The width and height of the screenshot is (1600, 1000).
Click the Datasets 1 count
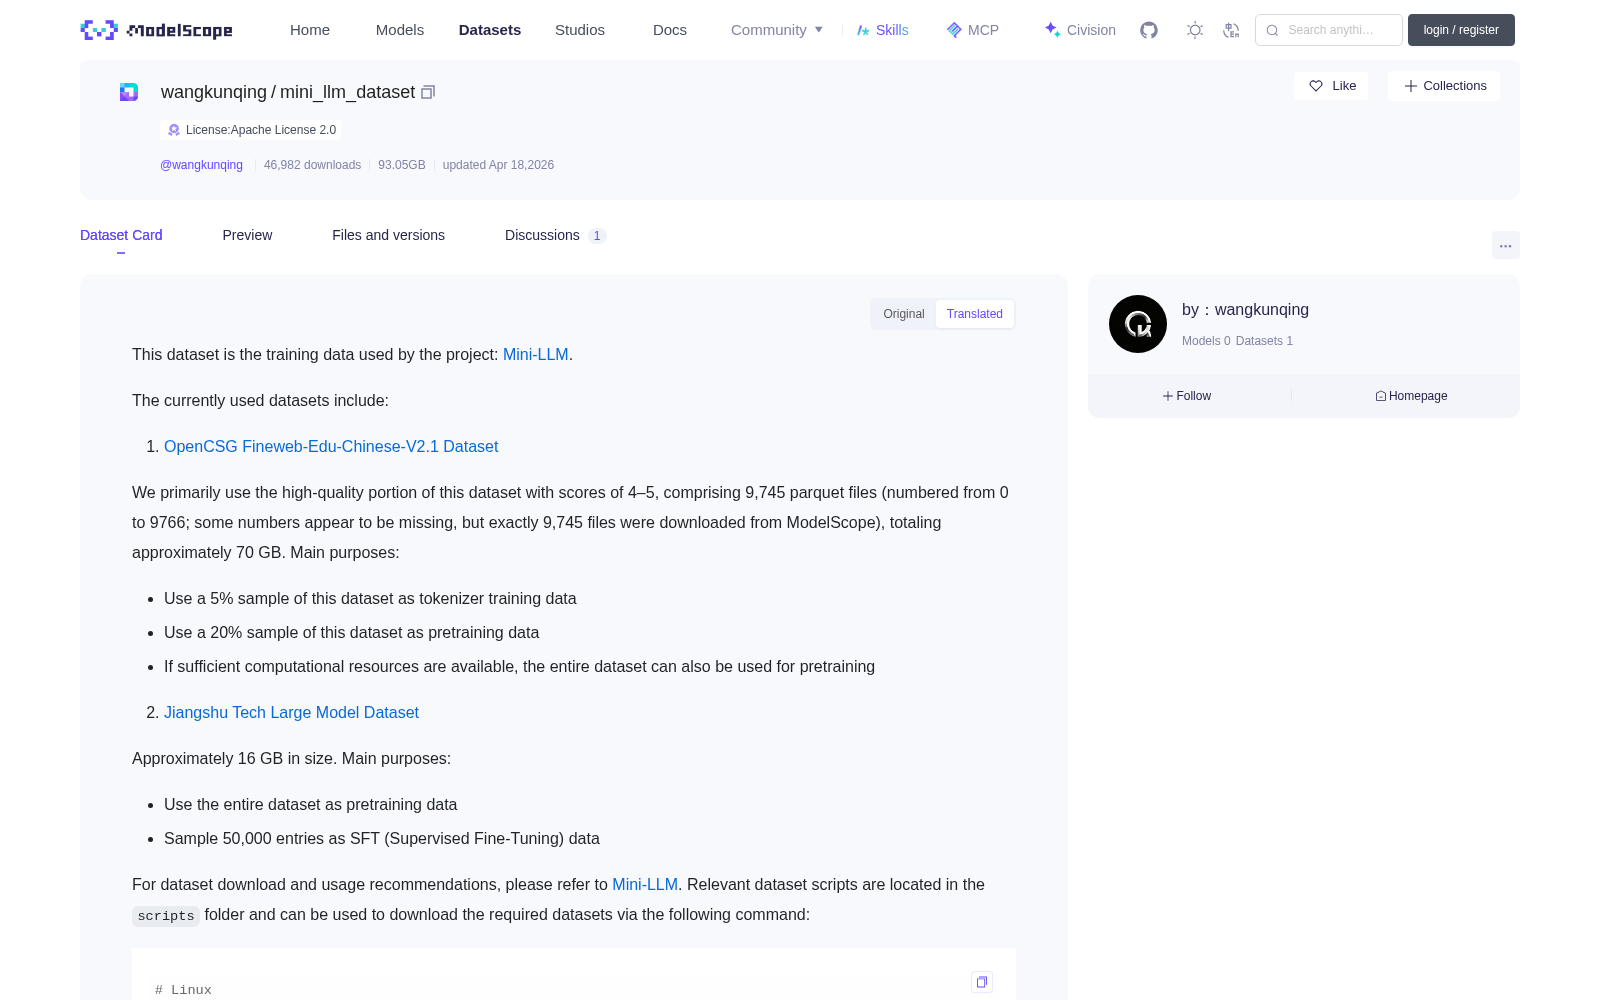(x=1264, y=341)
